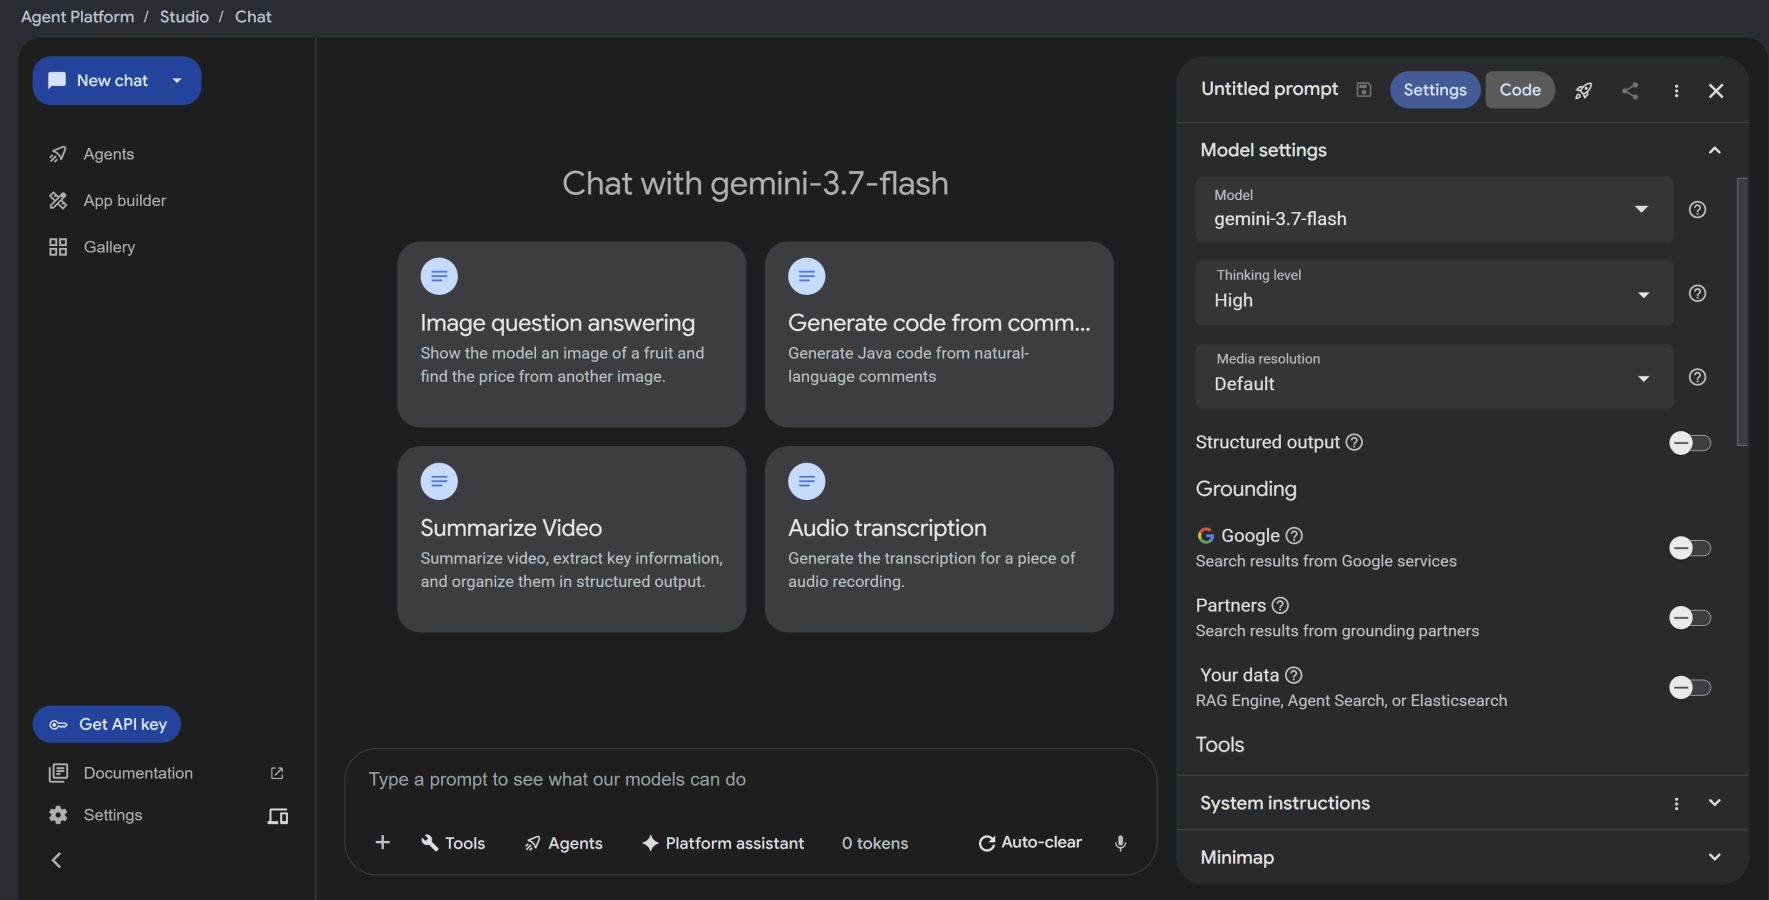Open help for Media resolution
The image size is (1769, 900).
tap(1697, 377)
